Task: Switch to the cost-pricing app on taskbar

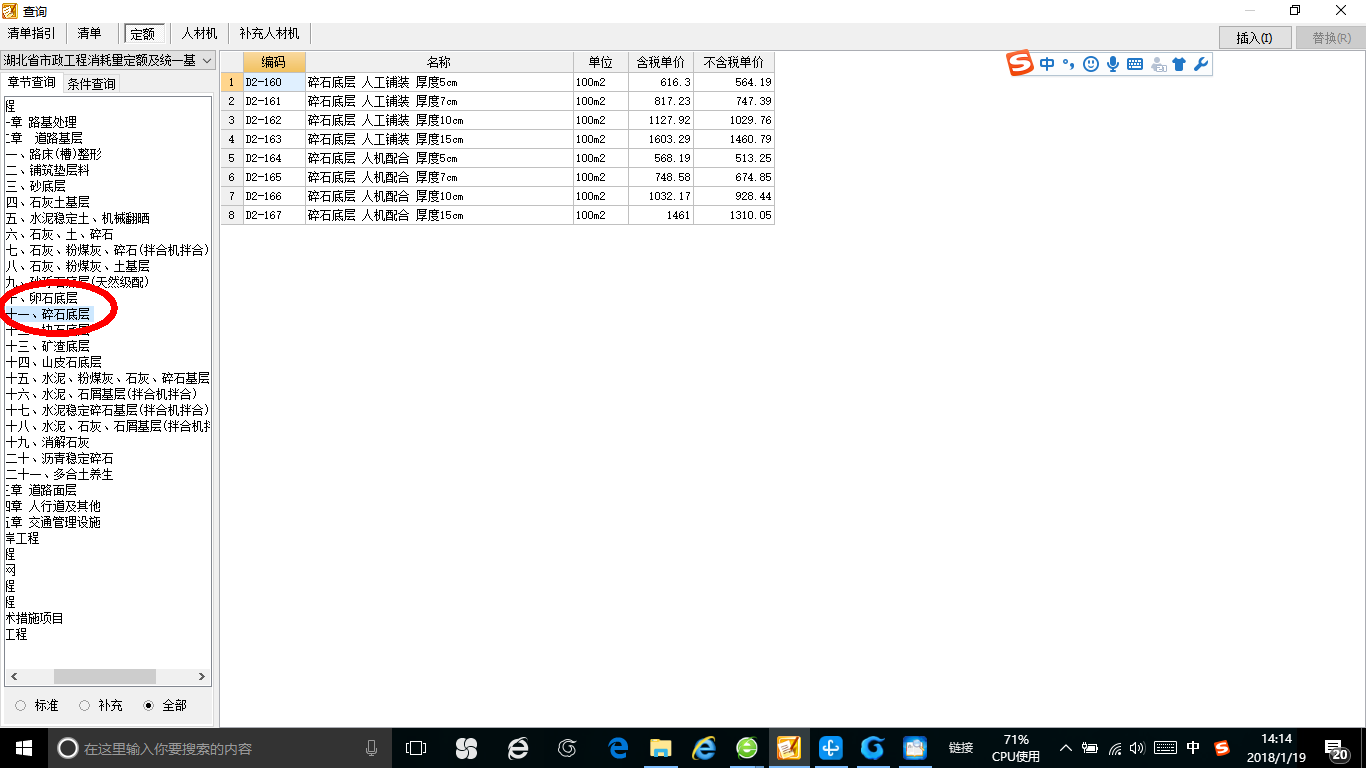Action: (x=789, y=748)
